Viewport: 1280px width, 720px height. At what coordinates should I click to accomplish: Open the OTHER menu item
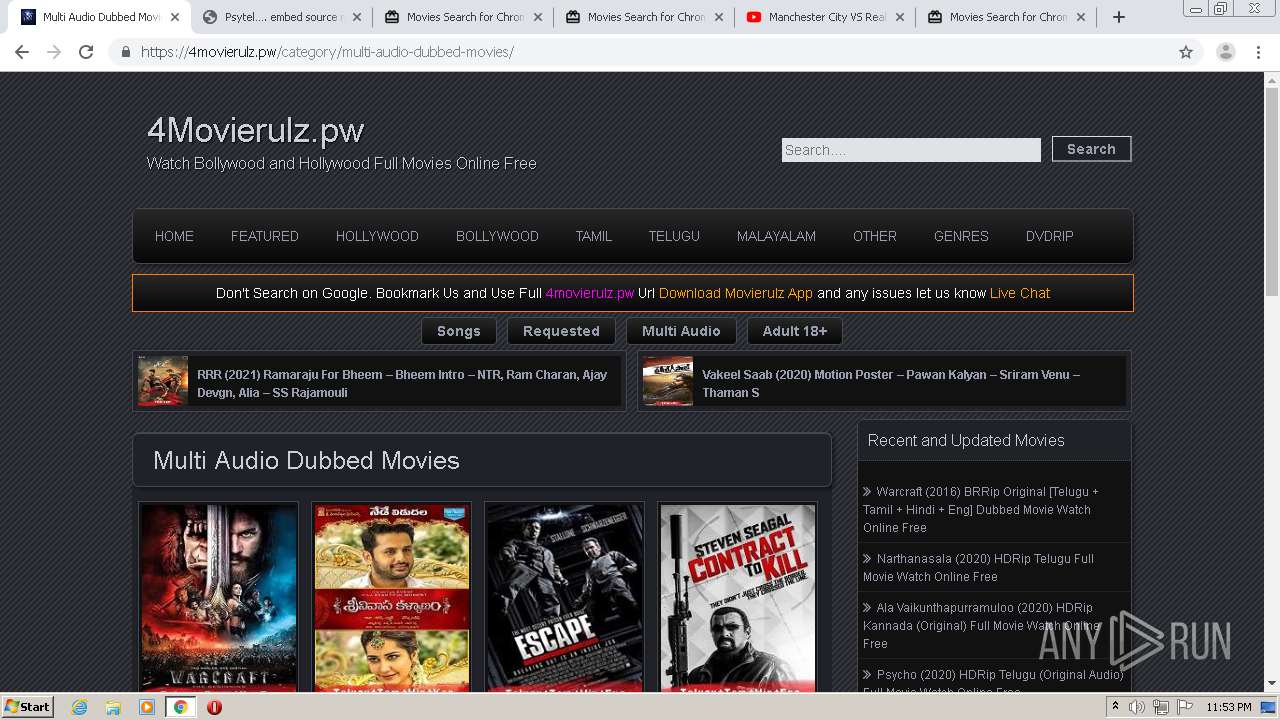[874, 236]
